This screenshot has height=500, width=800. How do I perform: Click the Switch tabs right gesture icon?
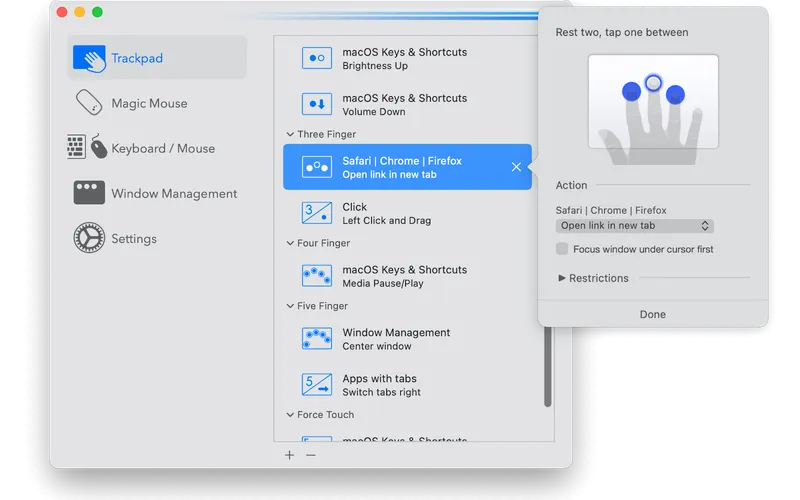(x=317, y=385)
